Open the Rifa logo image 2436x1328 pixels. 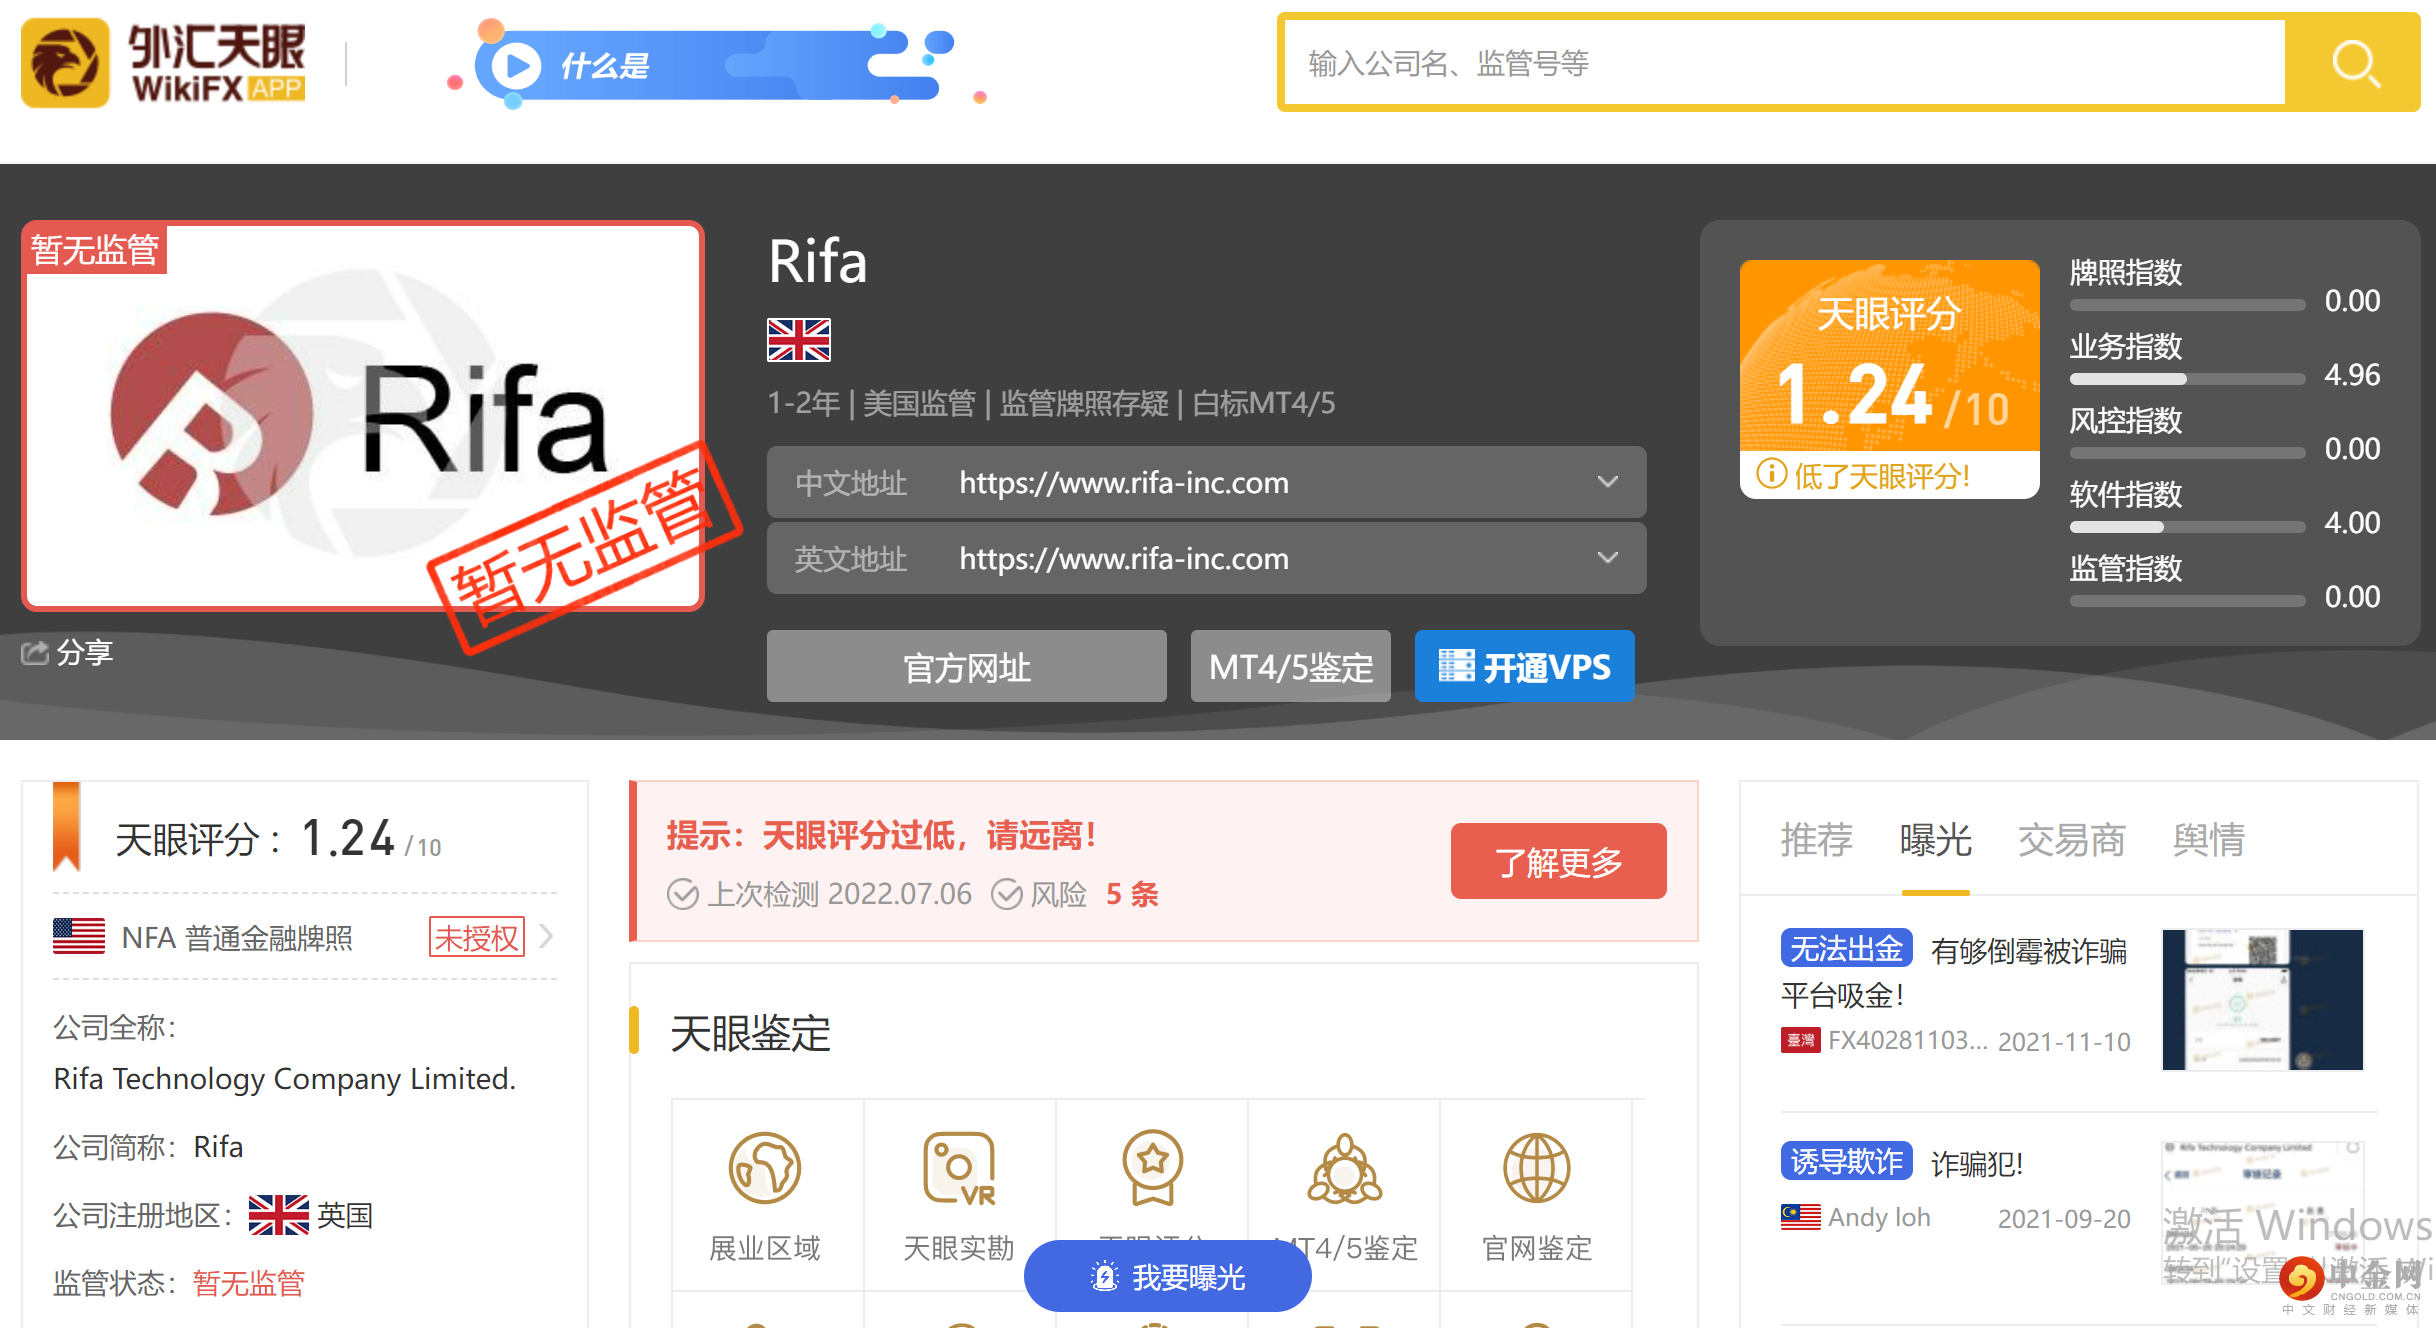tap(363, 416)
